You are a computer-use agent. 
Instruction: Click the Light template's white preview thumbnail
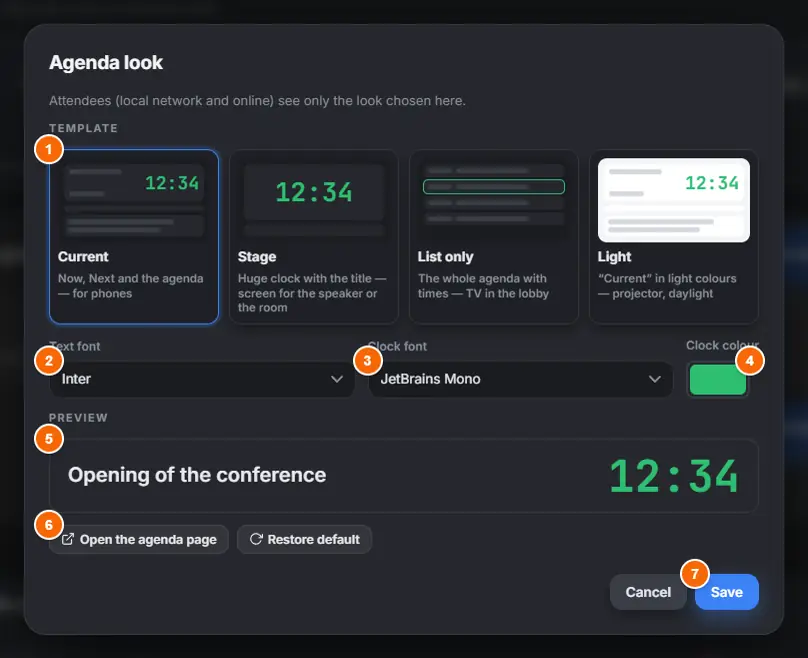674,200
